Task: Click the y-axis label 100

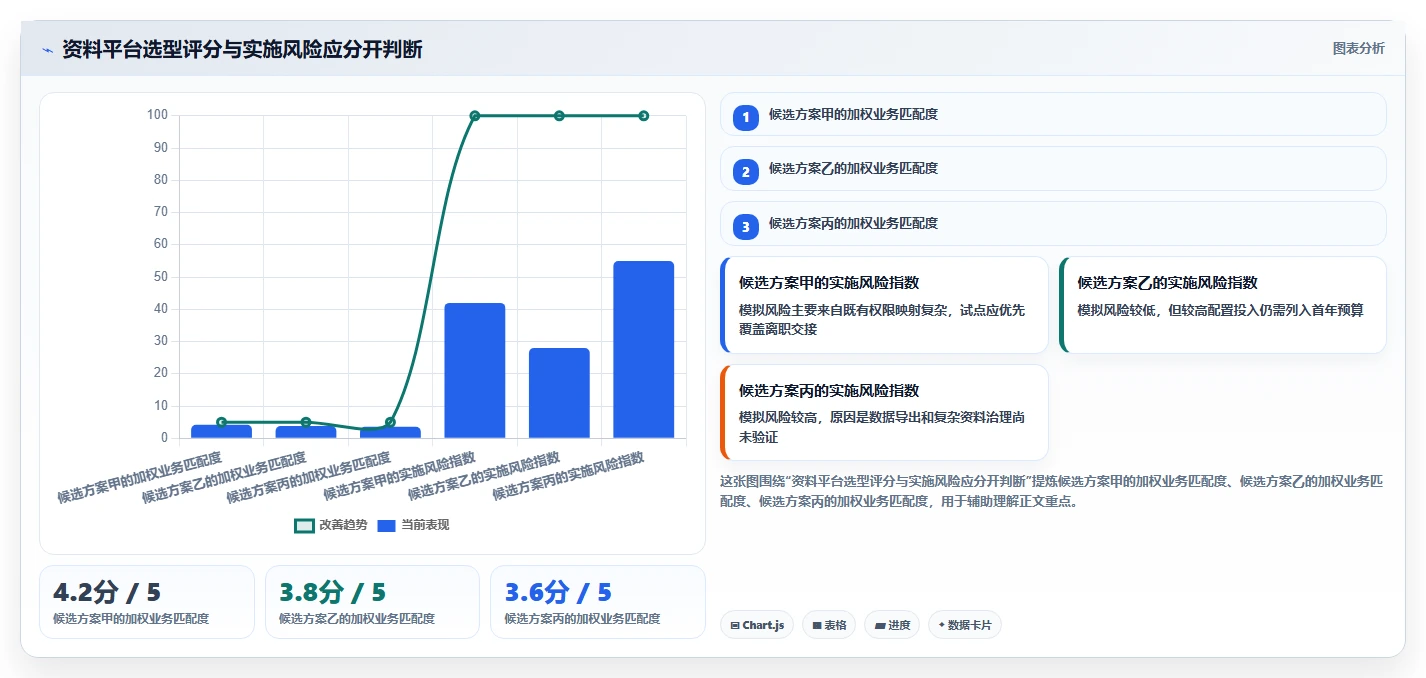Action: pyautogui.click(x=157, y=115)
